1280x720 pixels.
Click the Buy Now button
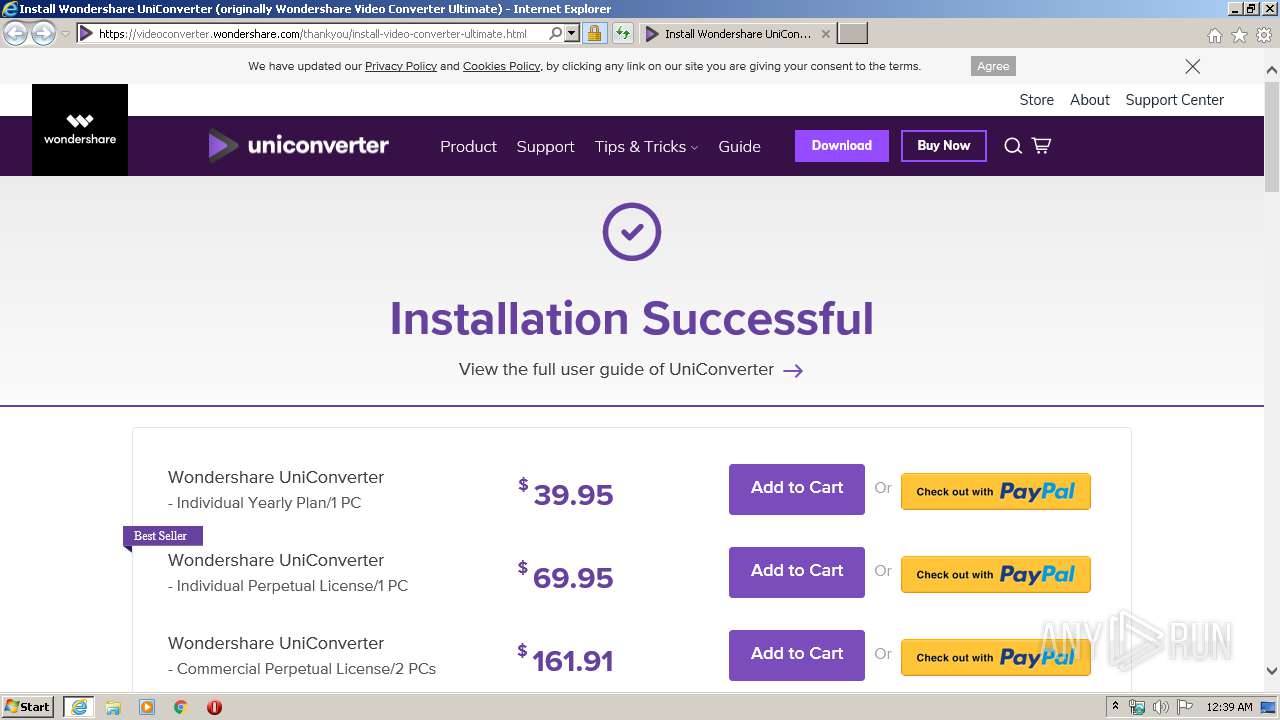pyautogui.click(x=944, y=146)
